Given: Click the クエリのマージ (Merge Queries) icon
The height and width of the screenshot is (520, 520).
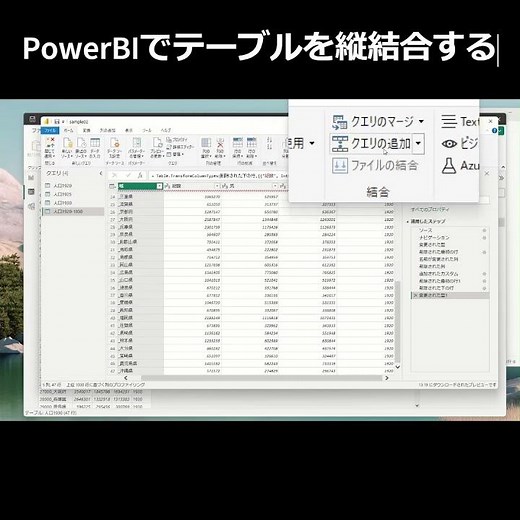Looking at the screenshot, I should coord(339,122).
